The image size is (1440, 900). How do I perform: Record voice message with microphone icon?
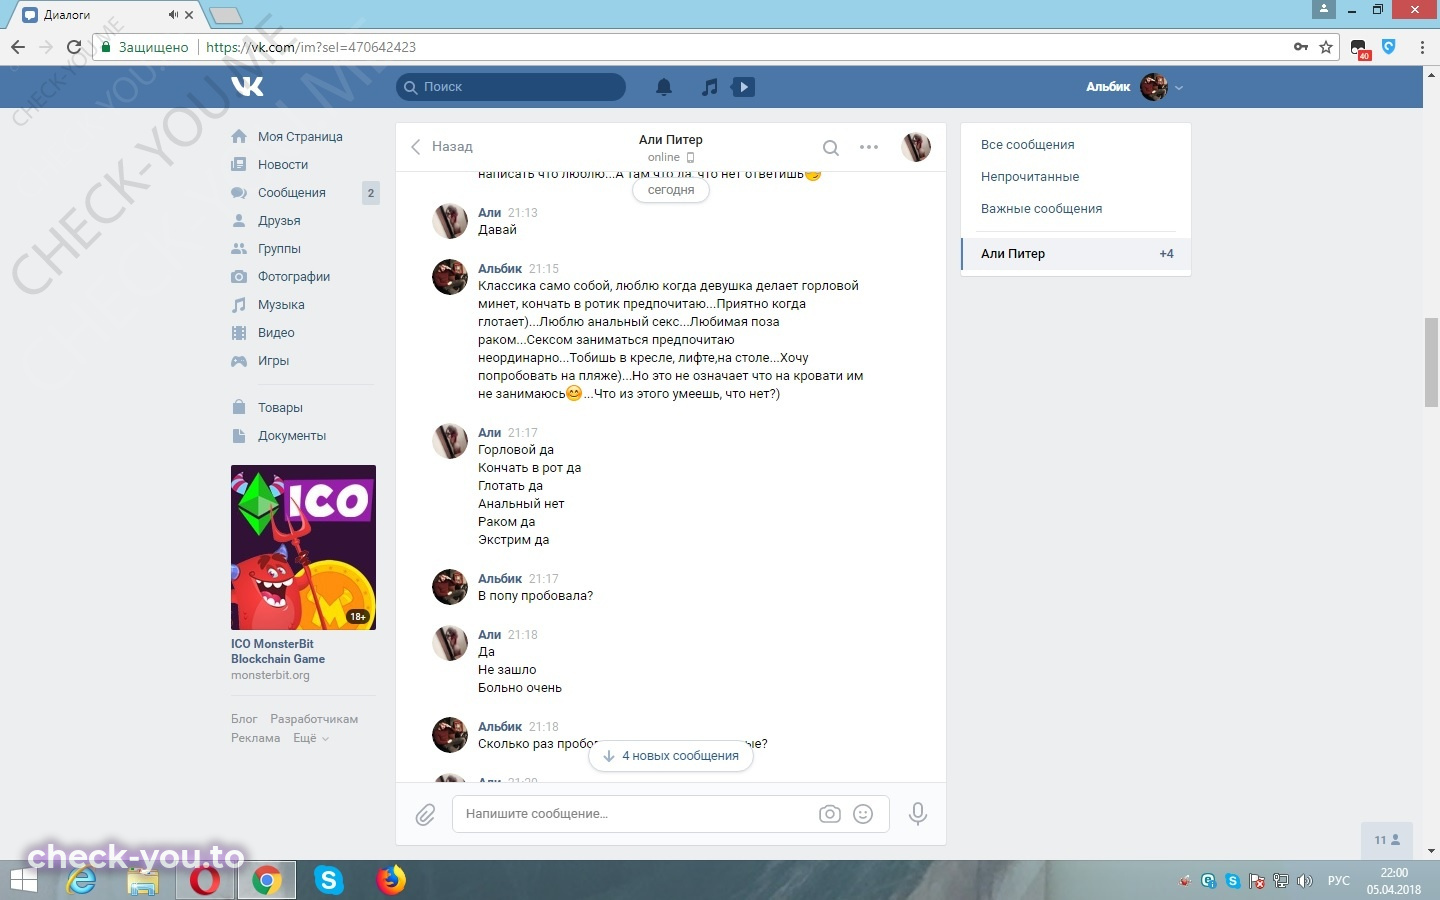pyautogui.click(x=917, y=814)
